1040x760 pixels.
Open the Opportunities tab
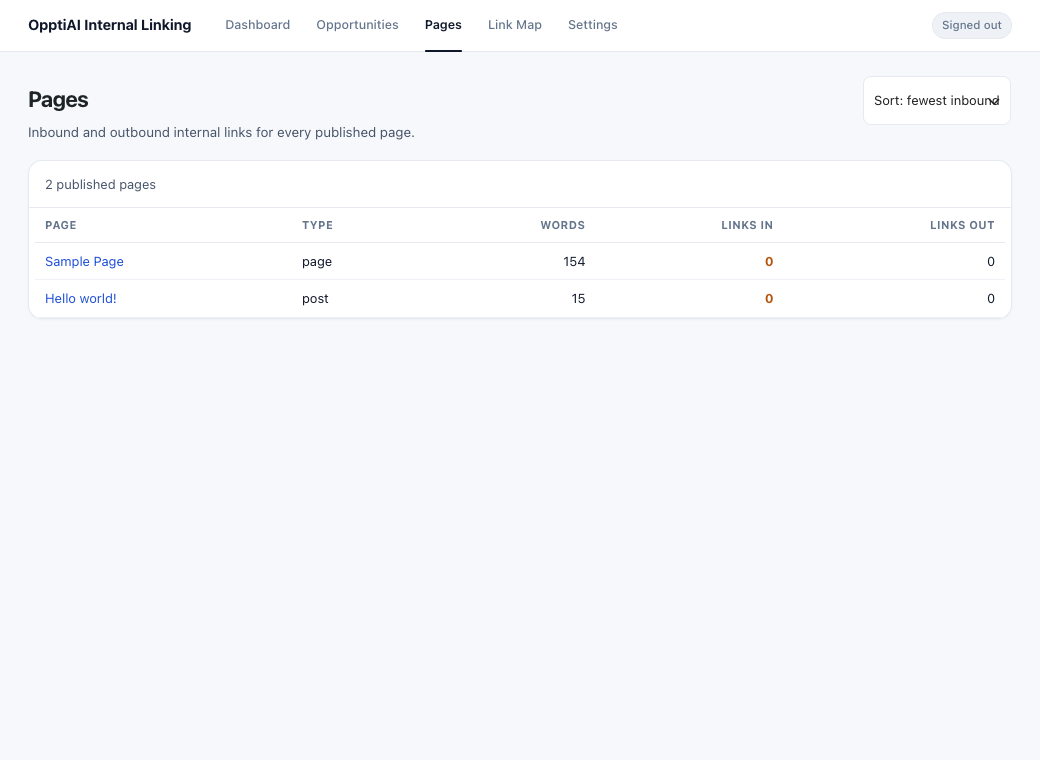358,25
